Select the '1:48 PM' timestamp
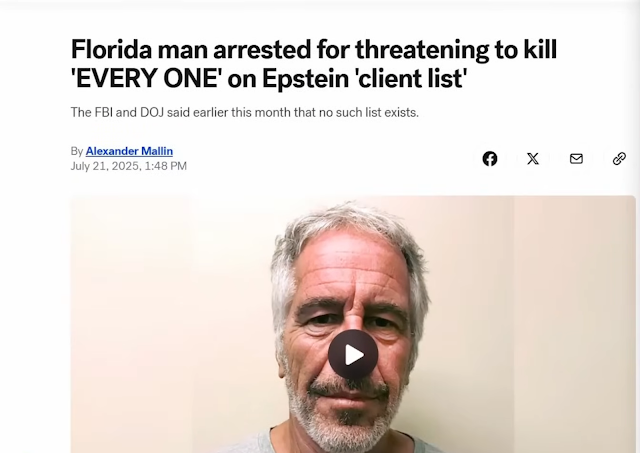 click(x=165, y=166)
